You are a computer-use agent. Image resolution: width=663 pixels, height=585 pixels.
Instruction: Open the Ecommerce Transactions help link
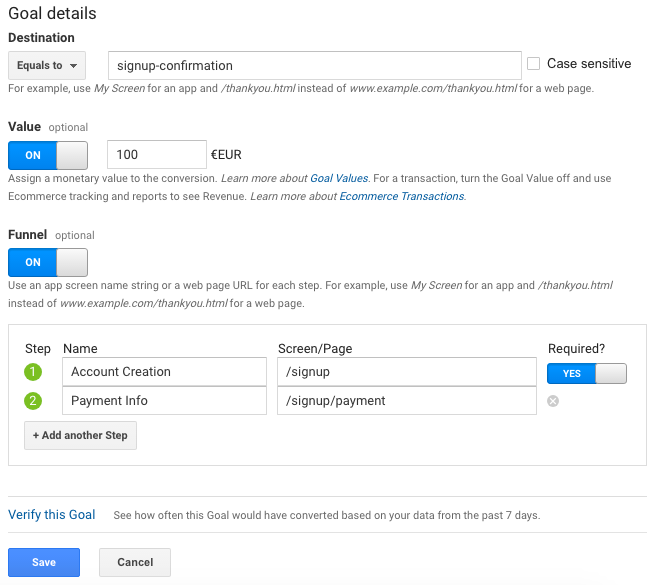coord(402,197)
